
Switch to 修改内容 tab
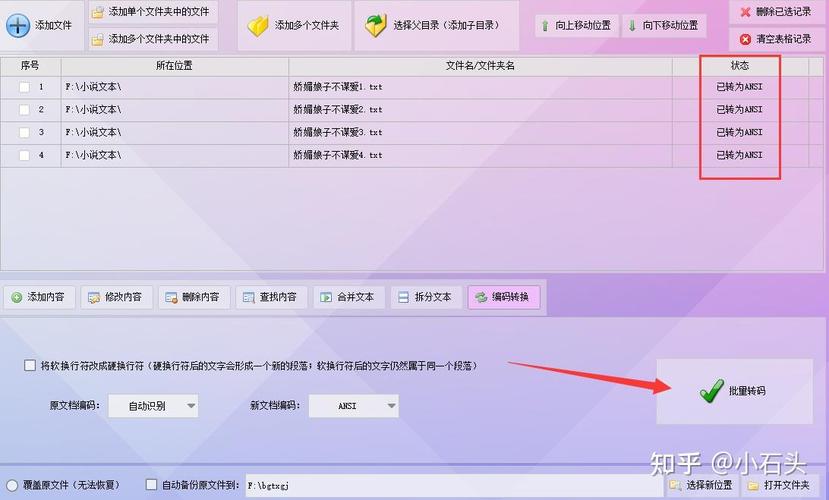point(117,298)
